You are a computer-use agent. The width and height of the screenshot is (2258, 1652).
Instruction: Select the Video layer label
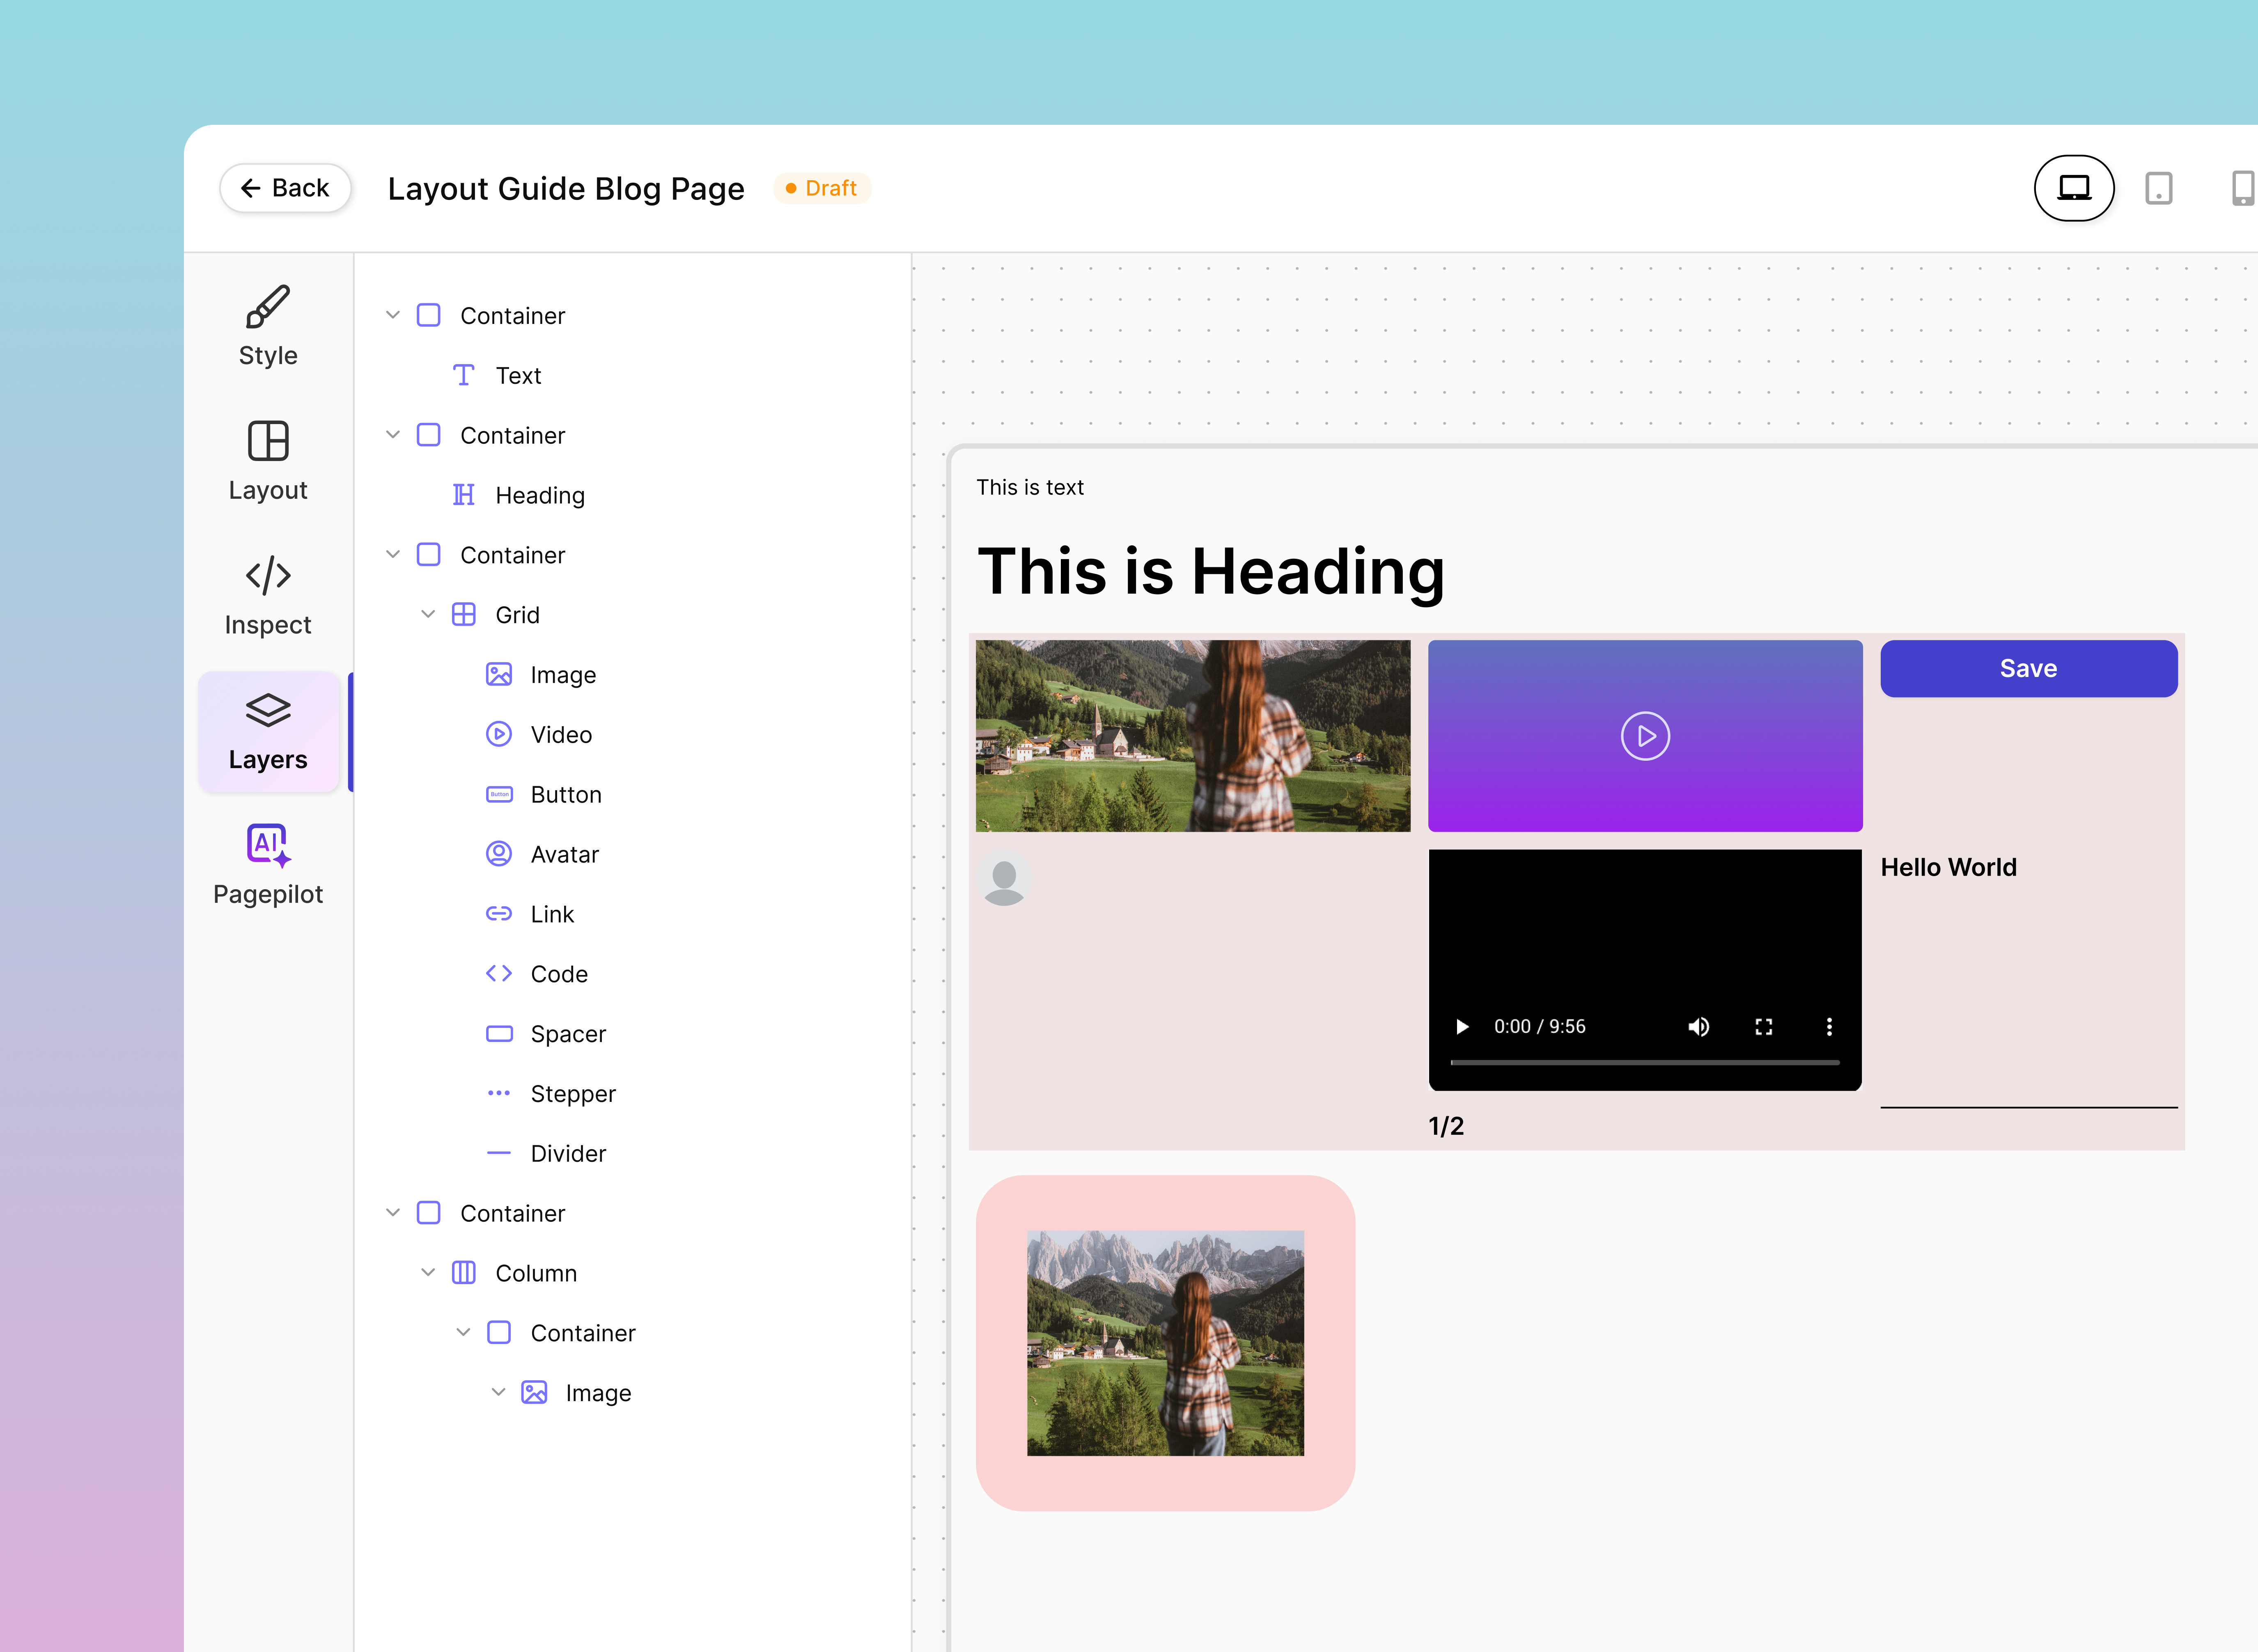(x=561, y=735)
